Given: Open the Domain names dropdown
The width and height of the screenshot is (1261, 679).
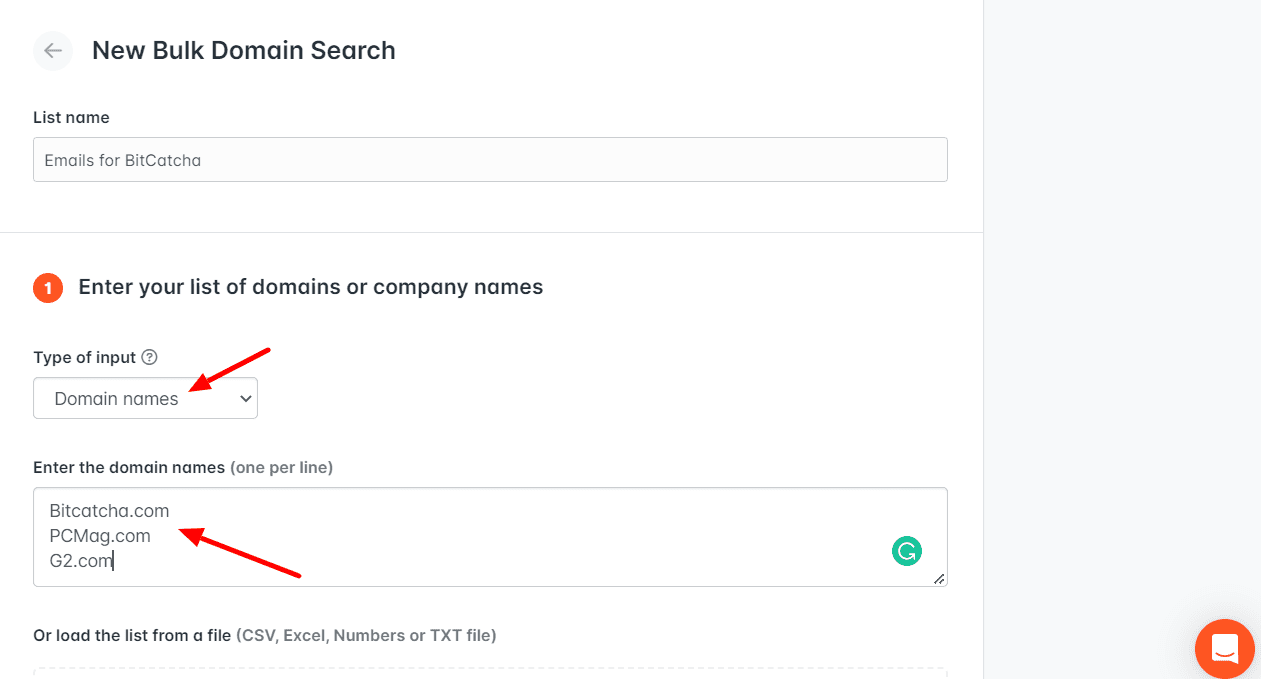Looking at the screenshot, I should tap(145, 398).
